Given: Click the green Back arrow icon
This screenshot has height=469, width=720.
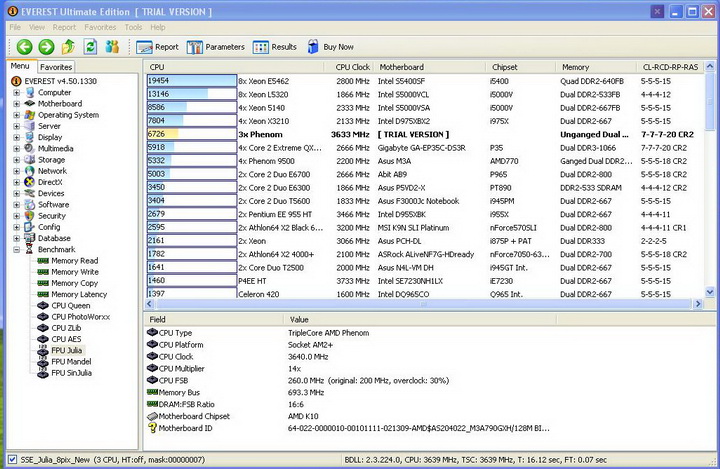Looking at the screenshot, I should coord(24,47).
